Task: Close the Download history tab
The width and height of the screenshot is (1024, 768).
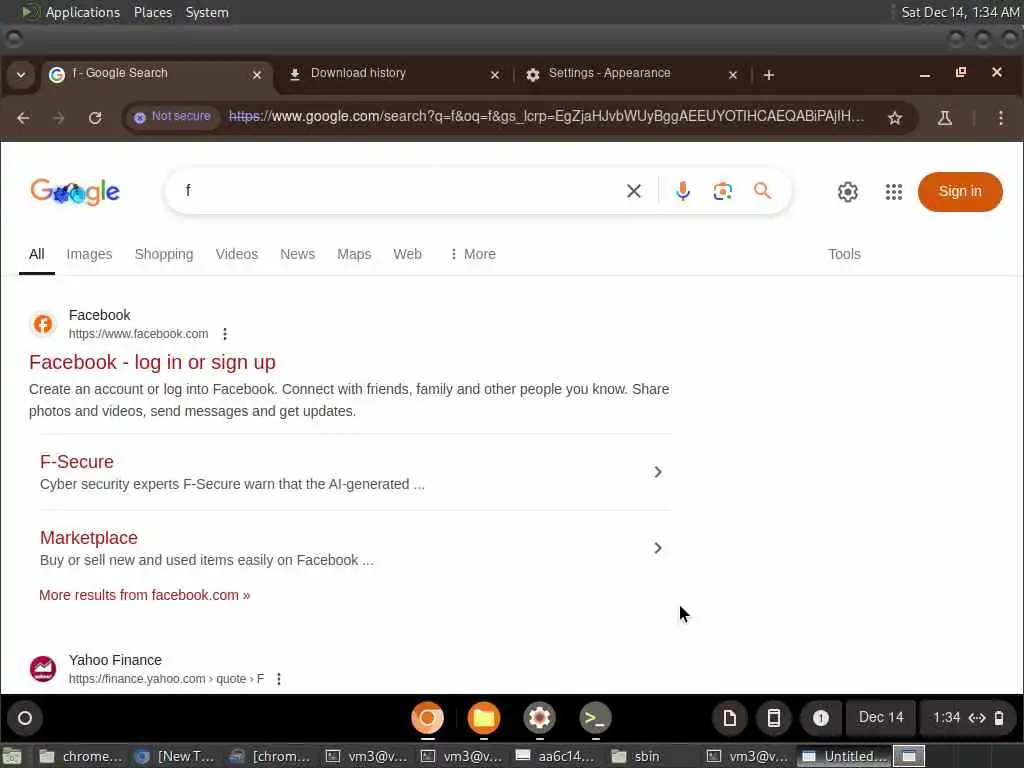Action: click(495, 75)
